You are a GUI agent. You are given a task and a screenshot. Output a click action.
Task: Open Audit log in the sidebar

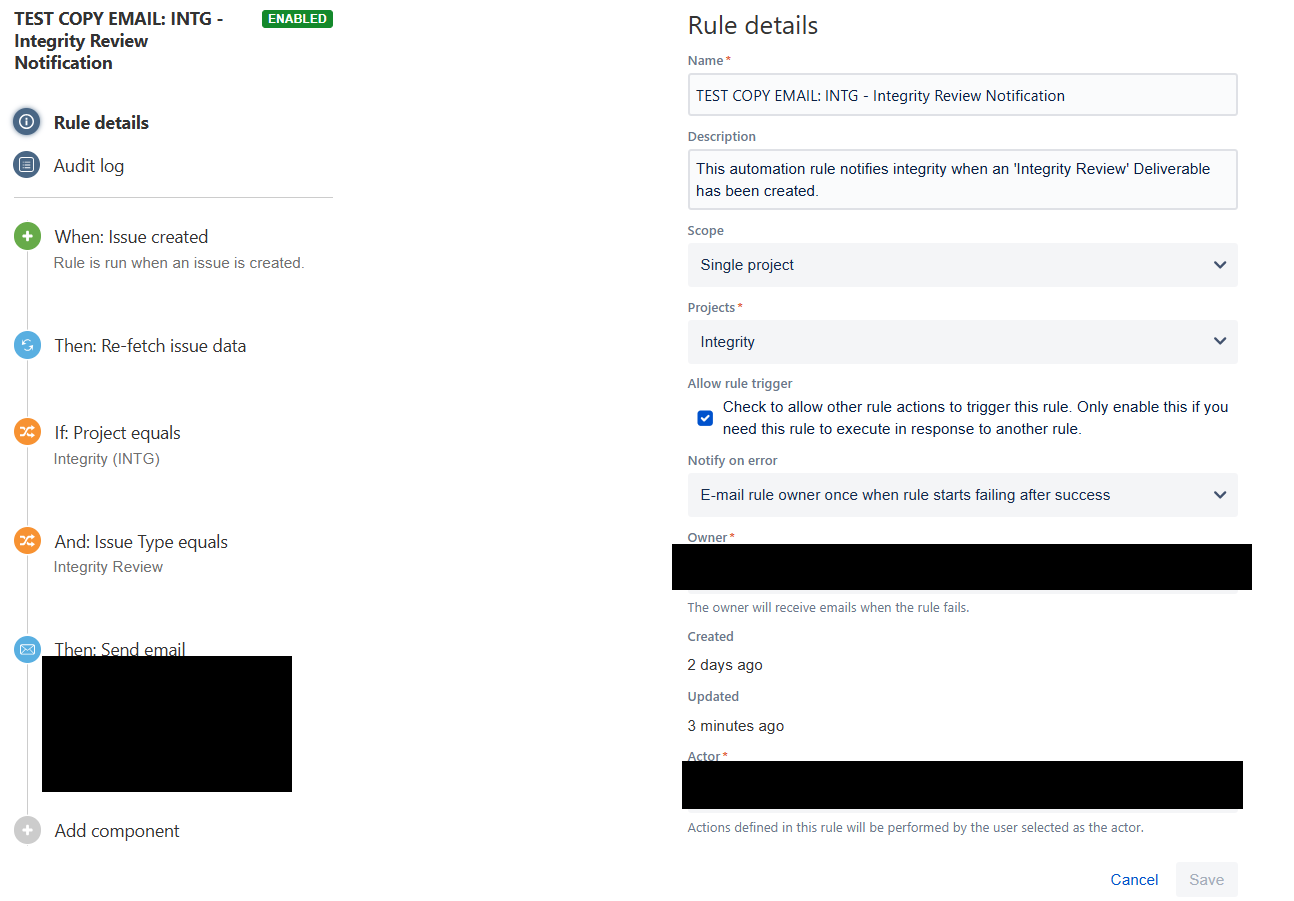pyautogui.click(x=89, y=166)
